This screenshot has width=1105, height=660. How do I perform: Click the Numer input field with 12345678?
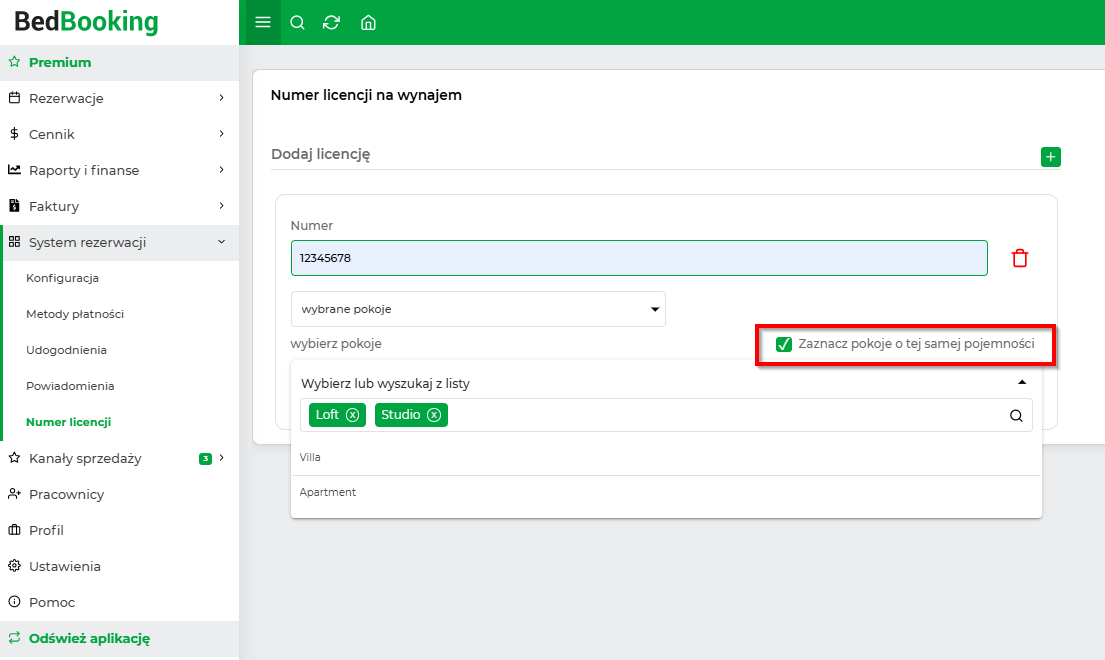coord(639,258)
